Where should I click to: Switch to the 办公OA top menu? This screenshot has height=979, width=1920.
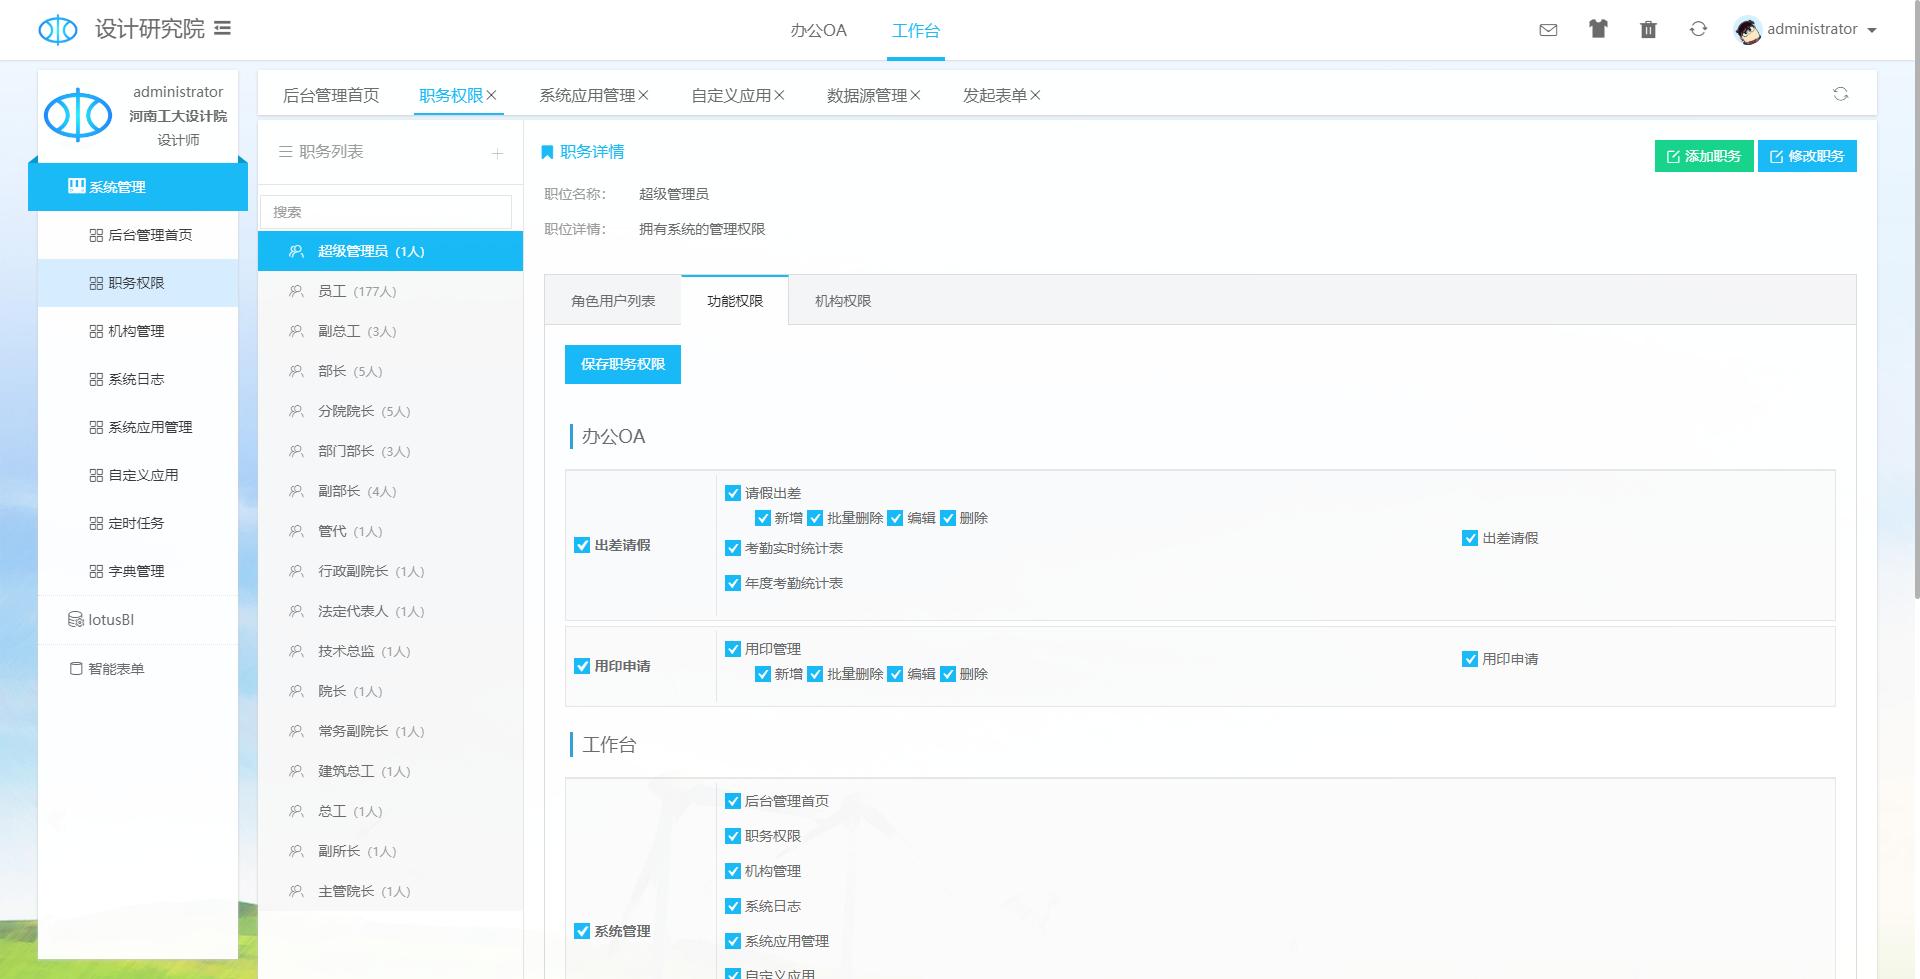(818, 30)
